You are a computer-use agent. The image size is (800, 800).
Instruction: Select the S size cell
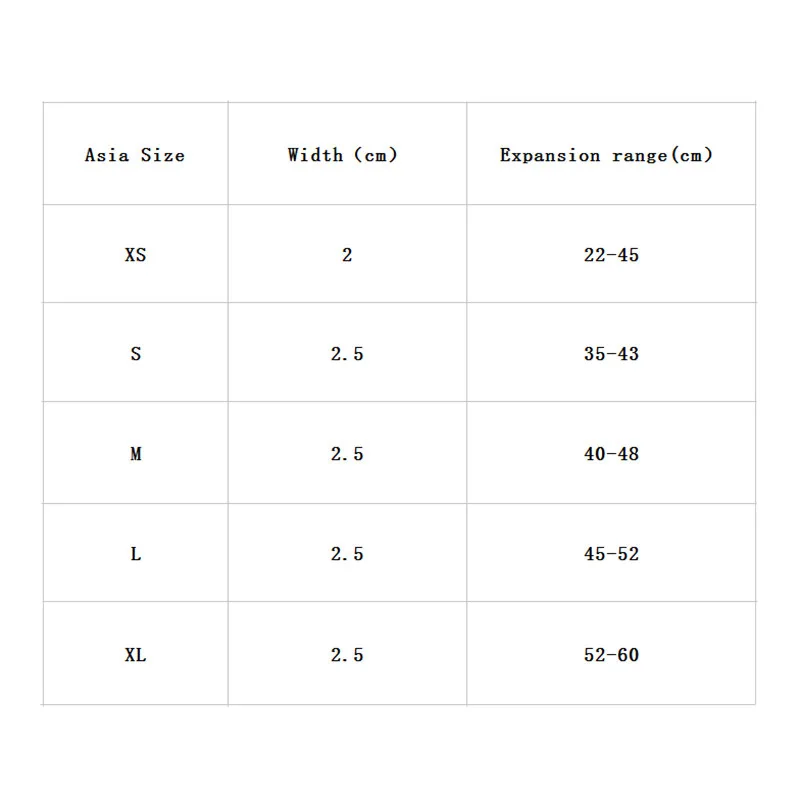point(136,352)
